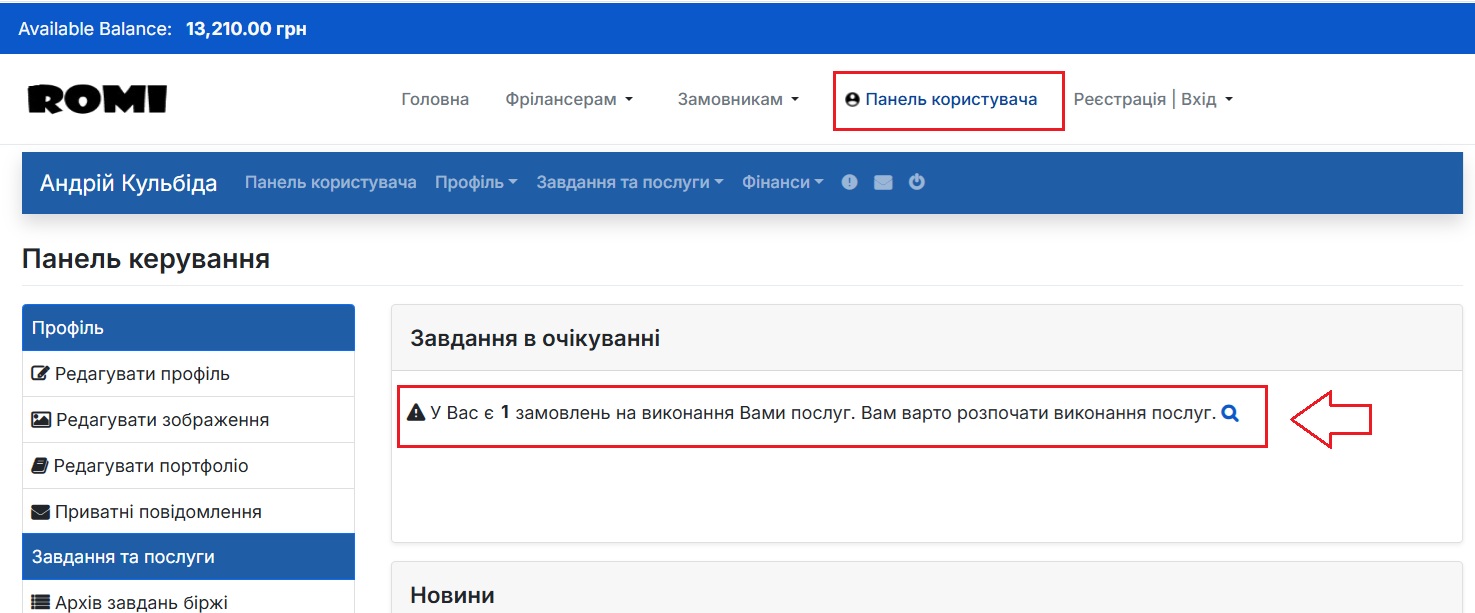
Task: Expand the Фрілансерам dropdown
Action: [x=564, y=98]
